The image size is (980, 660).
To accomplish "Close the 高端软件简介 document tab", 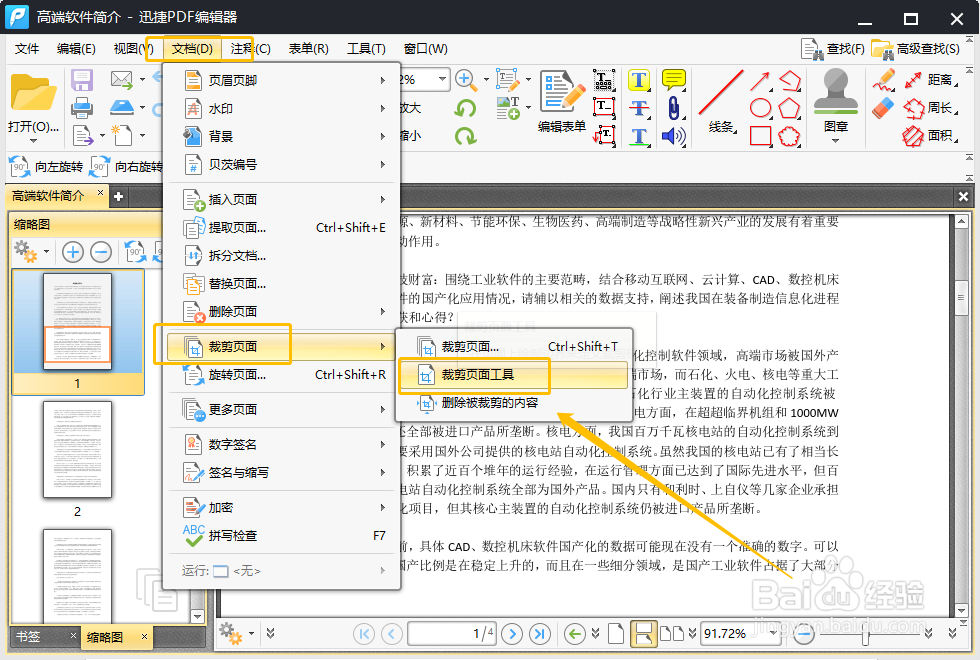I will click(100, 193).
